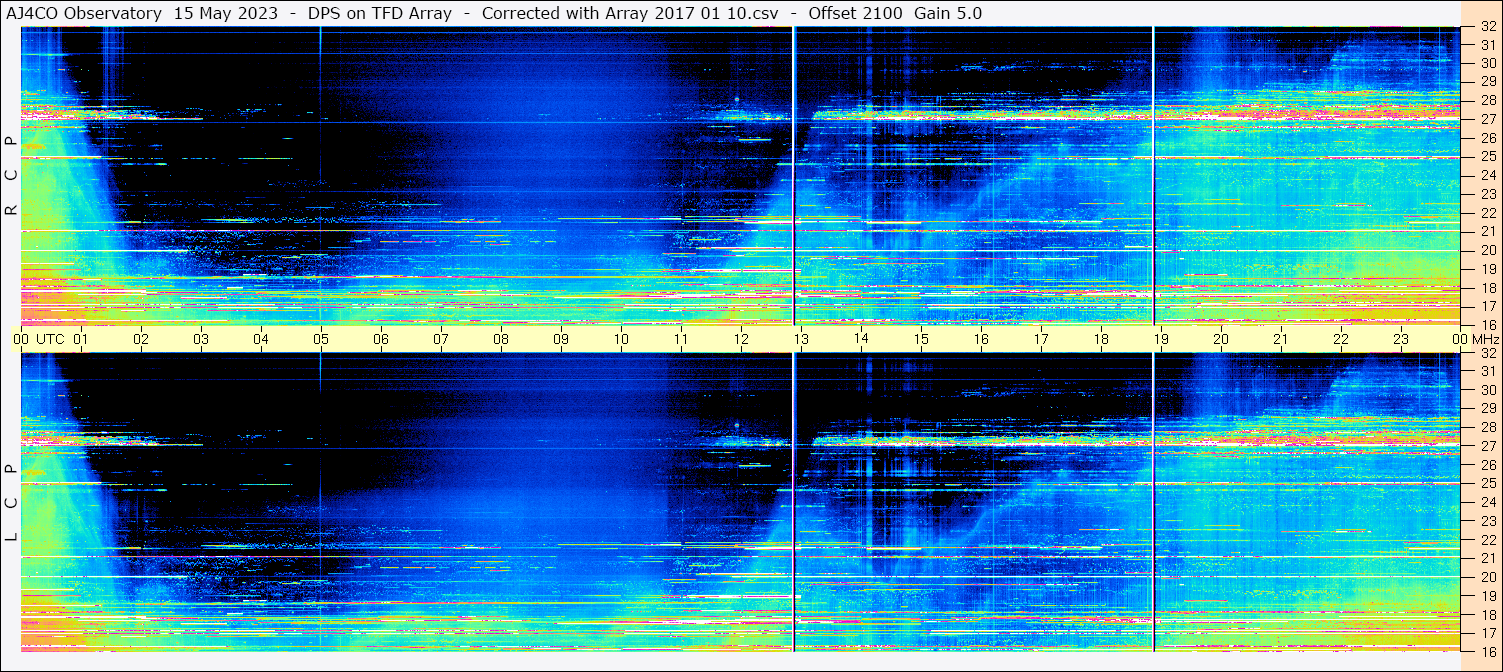
Task: Click the 15 May 2023 date in header
Action: 225,13
